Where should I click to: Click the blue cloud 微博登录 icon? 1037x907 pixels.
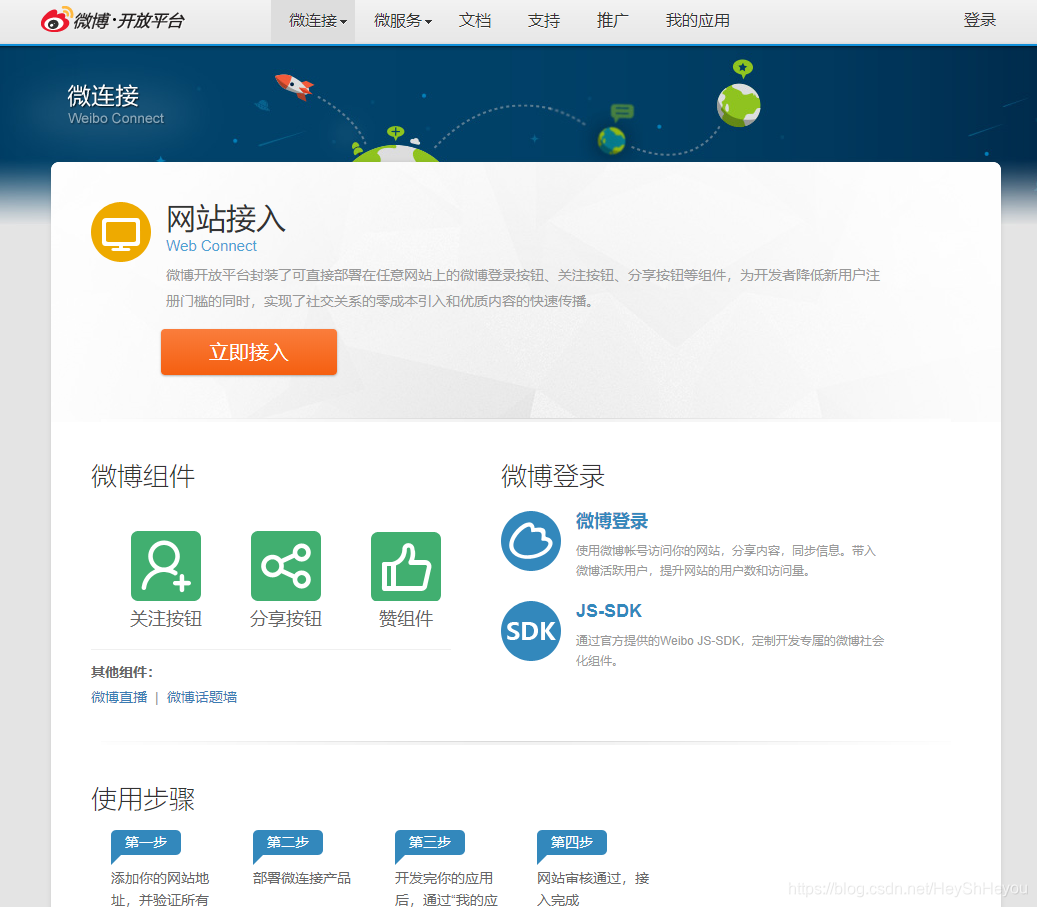point(531,540)
